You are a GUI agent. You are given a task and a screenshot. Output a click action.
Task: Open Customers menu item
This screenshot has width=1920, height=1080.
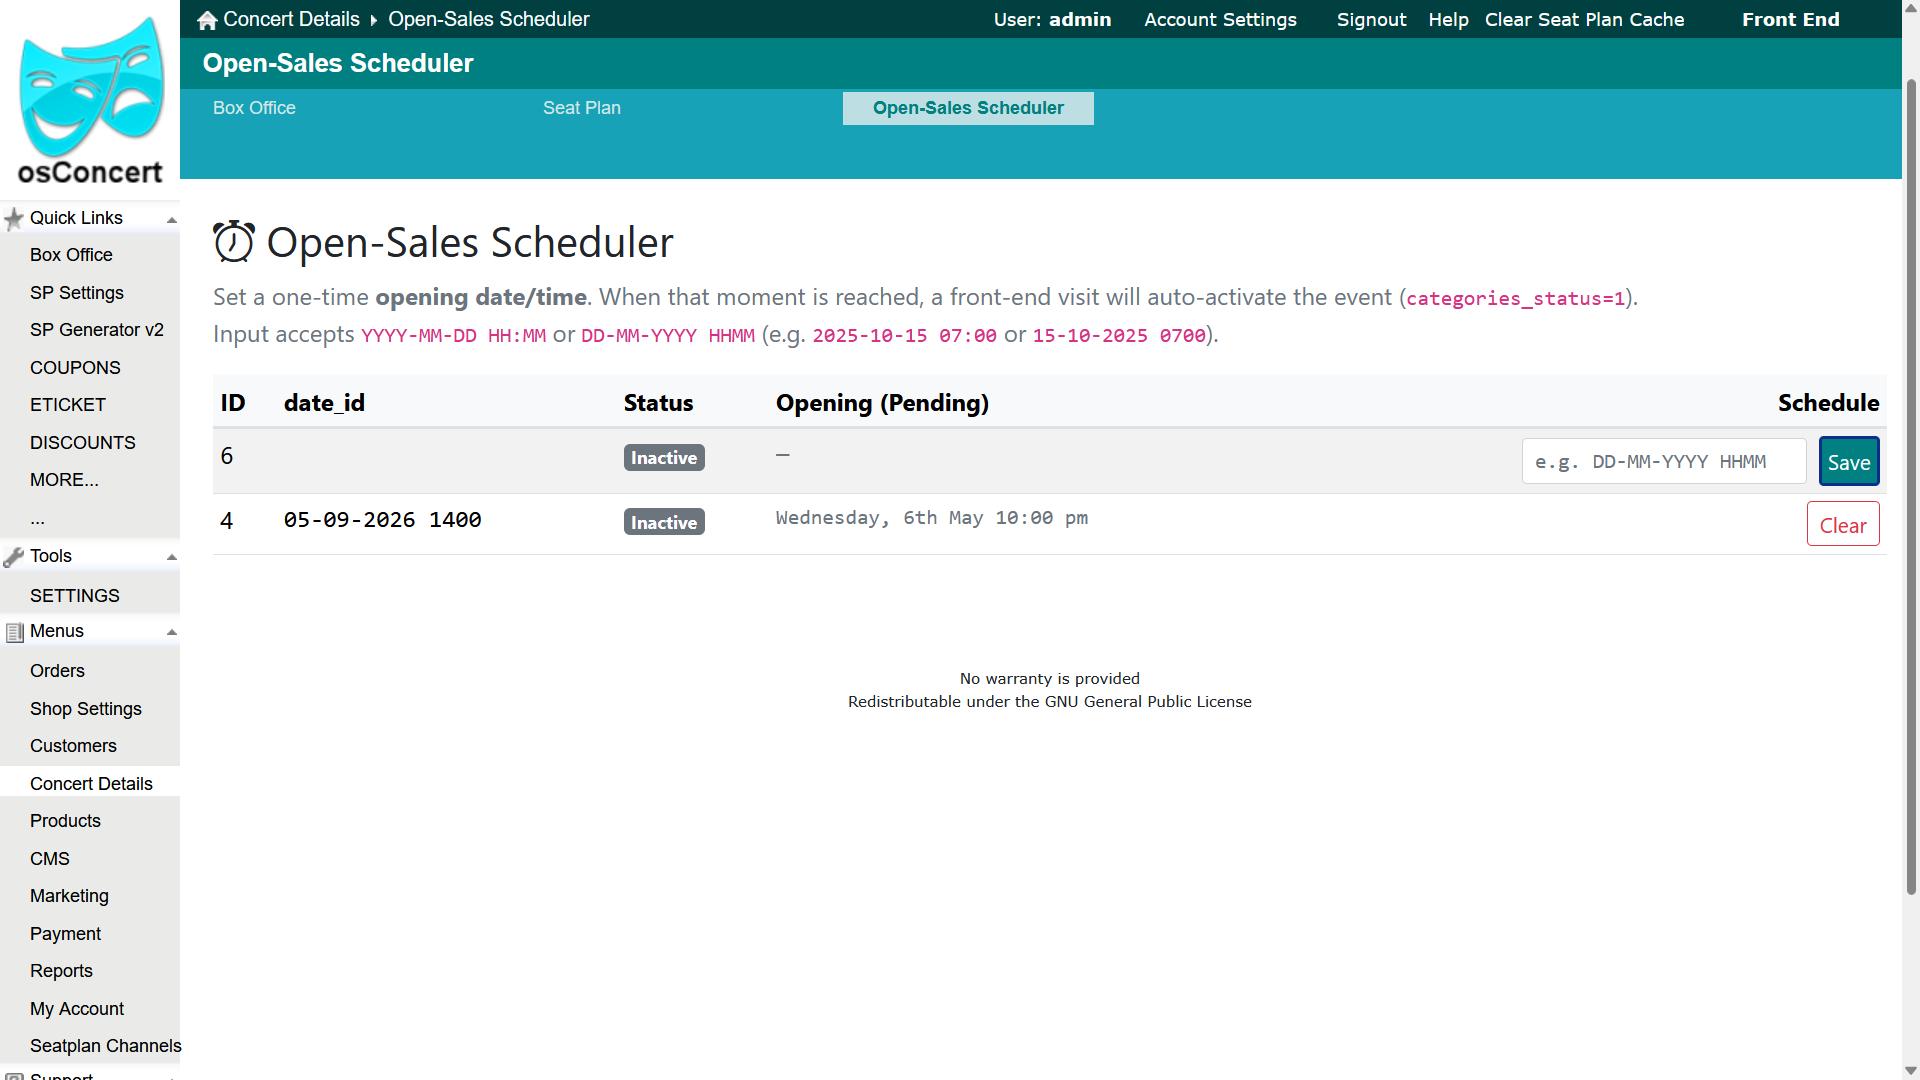pyautogui.click(x=73, y=746)
